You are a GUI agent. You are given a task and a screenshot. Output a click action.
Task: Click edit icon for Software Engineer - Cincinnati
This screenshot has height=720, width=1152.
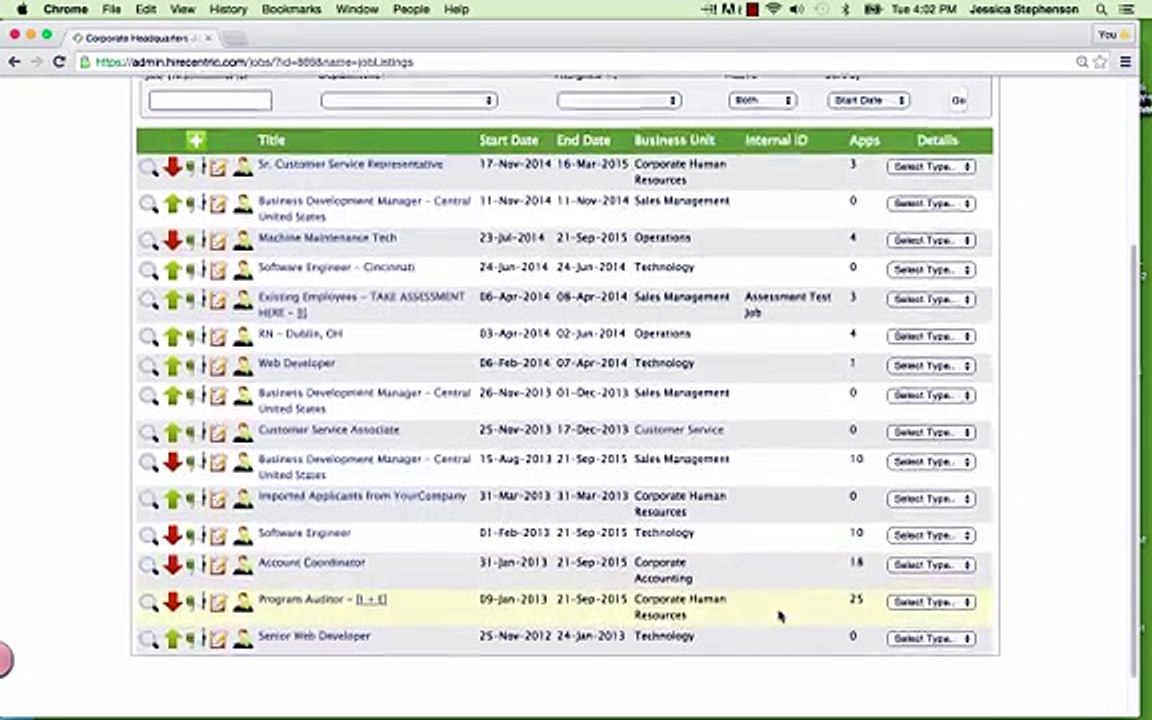click(218, 270)
